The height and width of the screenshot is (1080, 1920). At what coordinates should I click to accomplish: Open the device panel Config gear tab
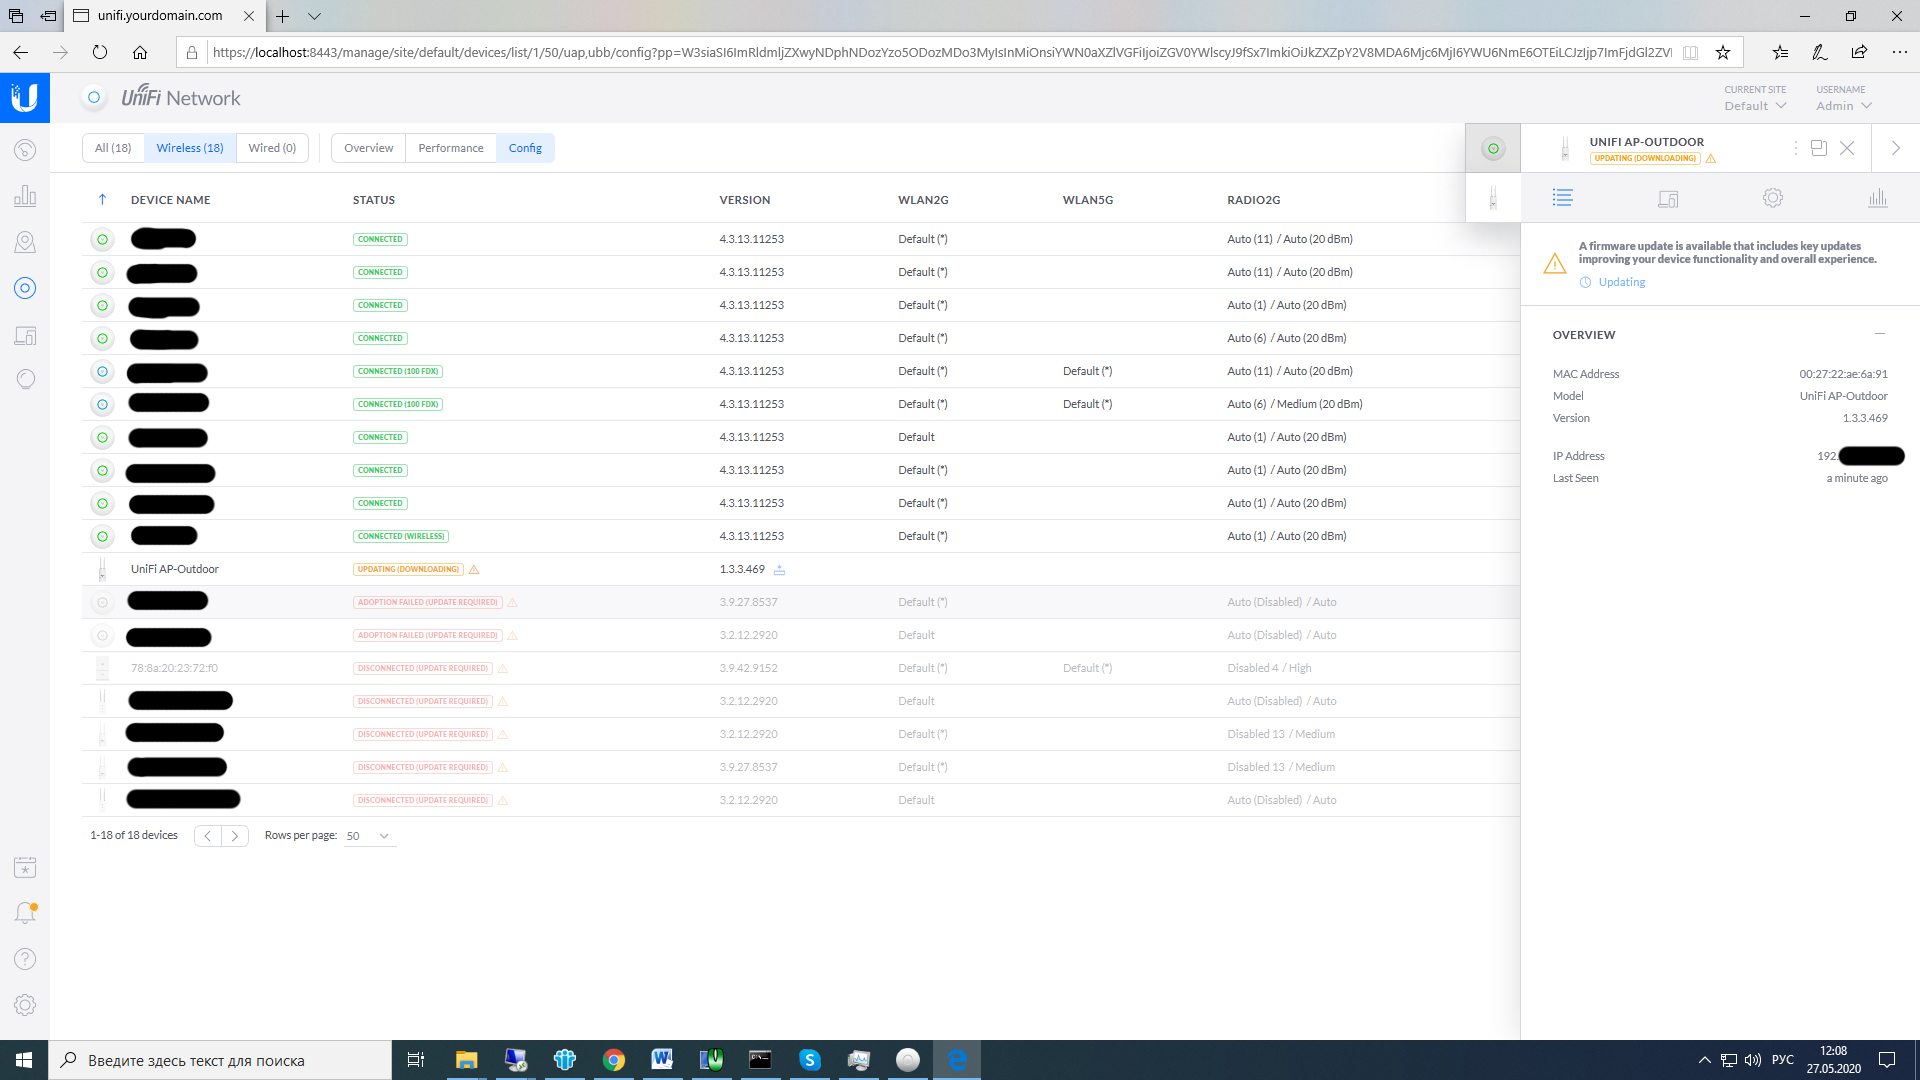pos(1773,198)
